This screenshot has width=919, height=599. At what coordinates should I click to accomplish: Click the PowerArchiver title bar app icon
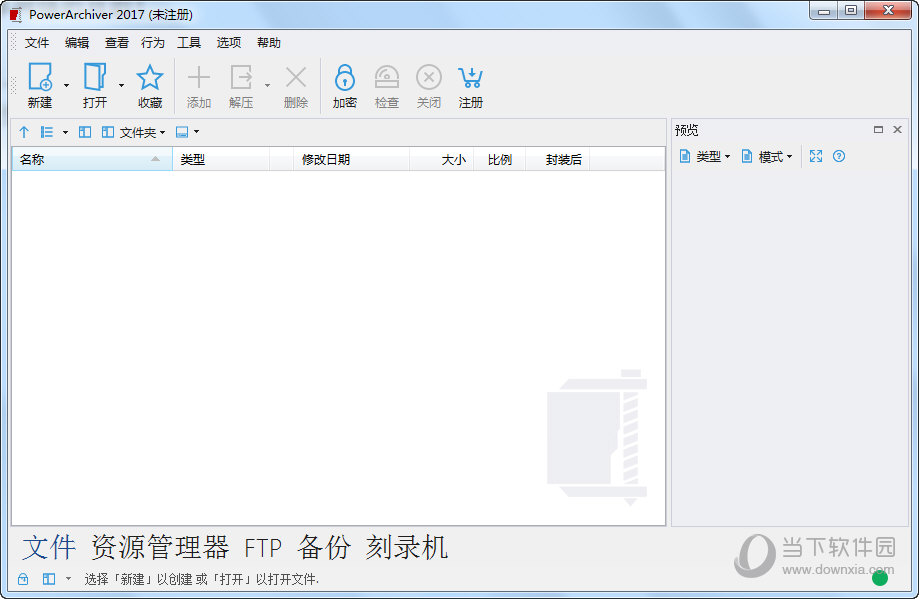coord(16,15)
